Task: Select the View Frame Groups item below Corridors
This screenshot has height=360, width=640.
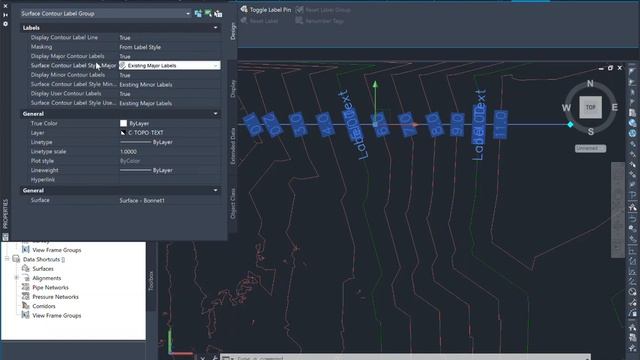Action: click(x=57, y=316)
